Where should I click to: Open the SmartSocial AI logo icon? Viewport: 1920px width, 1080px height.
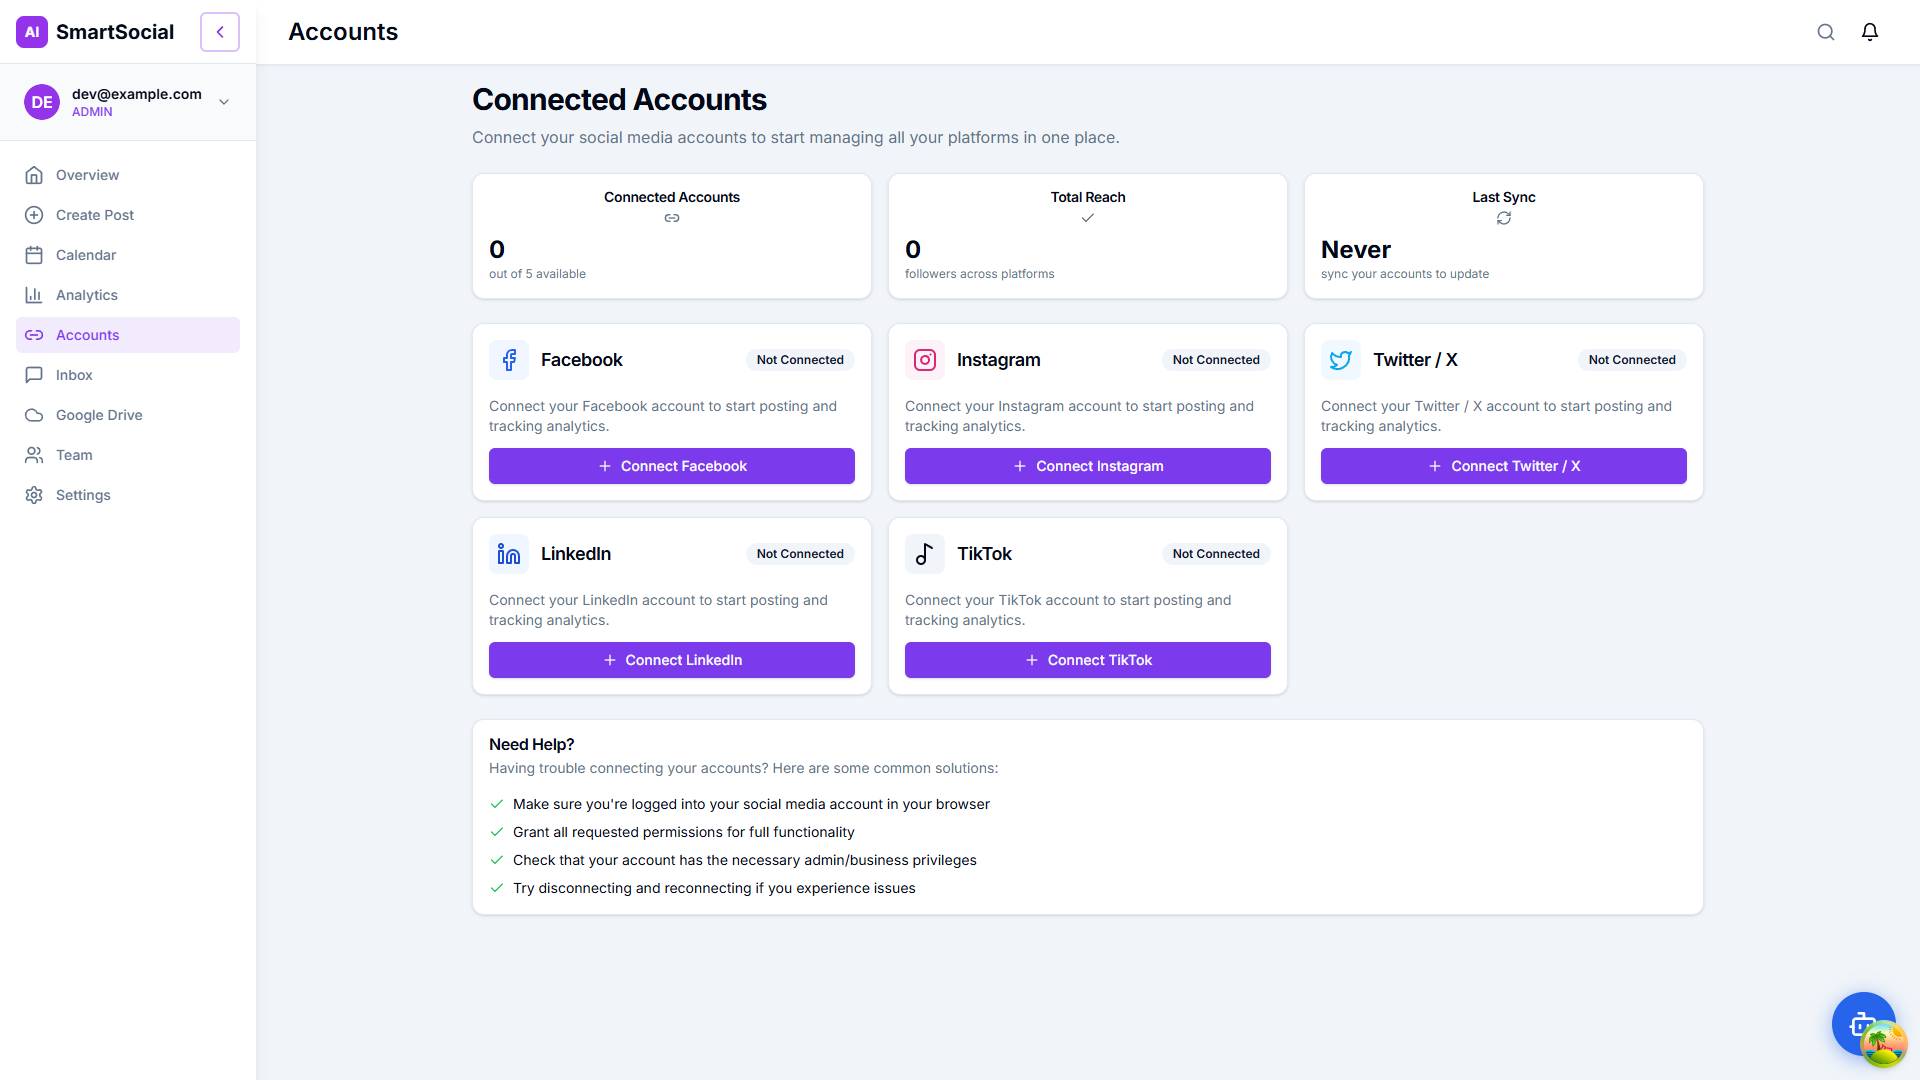[x=32, y=31]
